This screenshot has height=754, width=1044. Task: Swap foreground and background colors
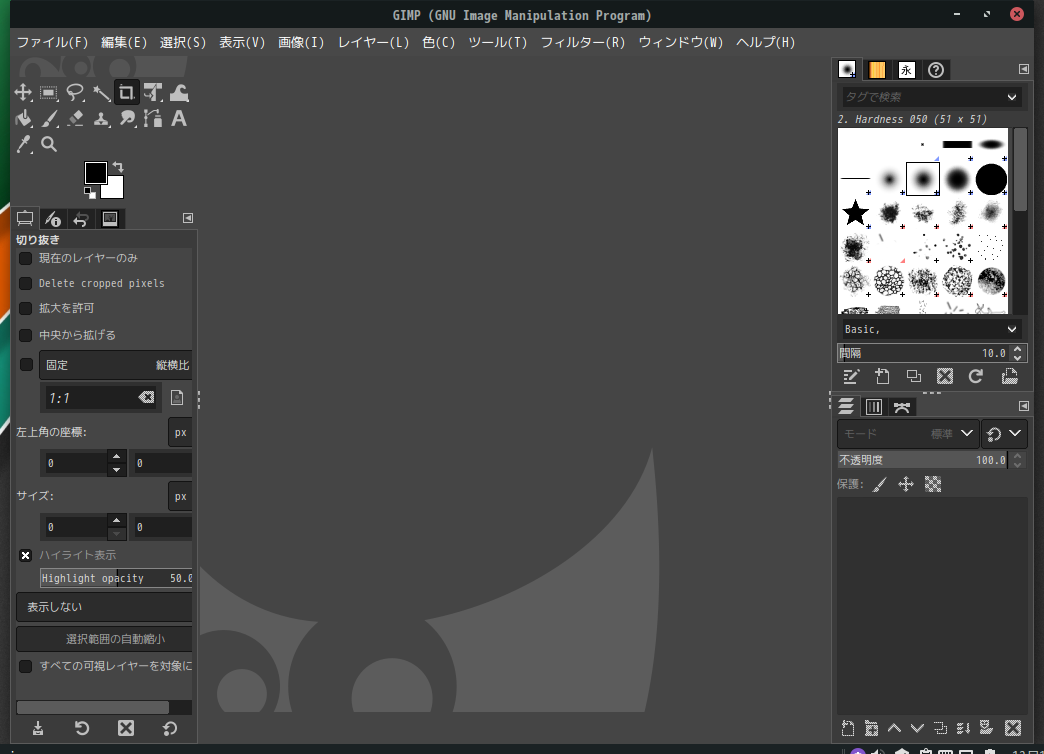(x=118, y=167)
